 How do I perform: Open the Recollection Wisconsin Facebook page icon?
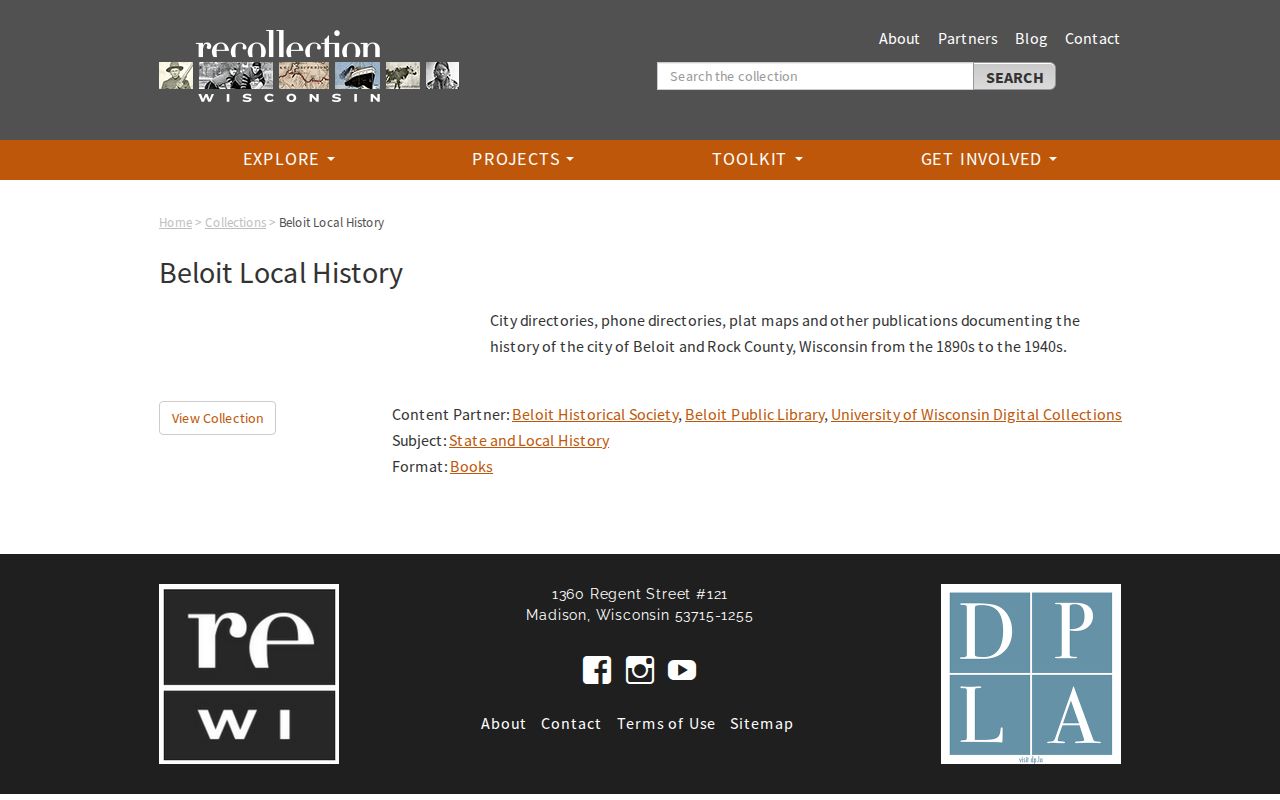pos(597,670)
